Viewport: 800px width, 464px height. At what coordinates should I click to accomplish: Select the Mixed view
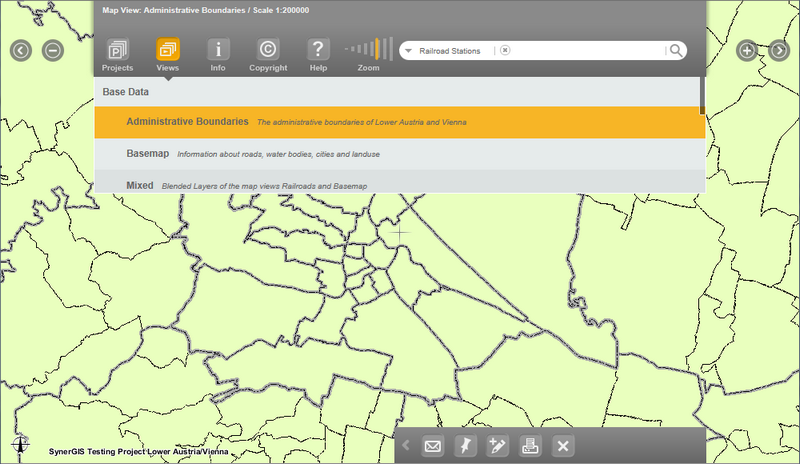point(400,182)
